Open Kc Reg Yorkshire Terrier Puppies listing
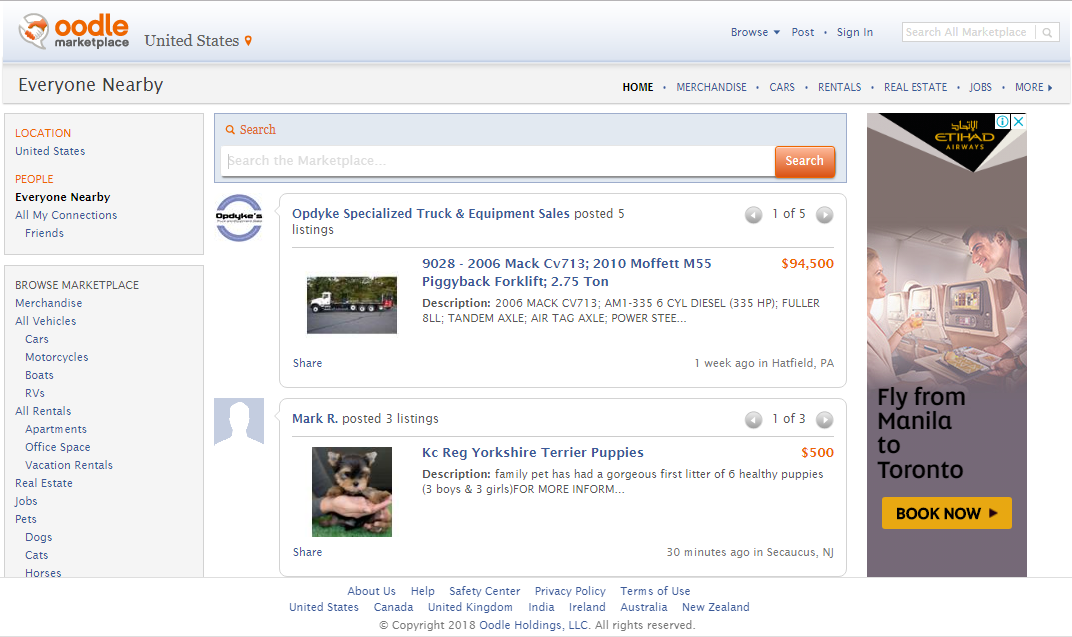 pyautogui.click(x=533, y=452)
